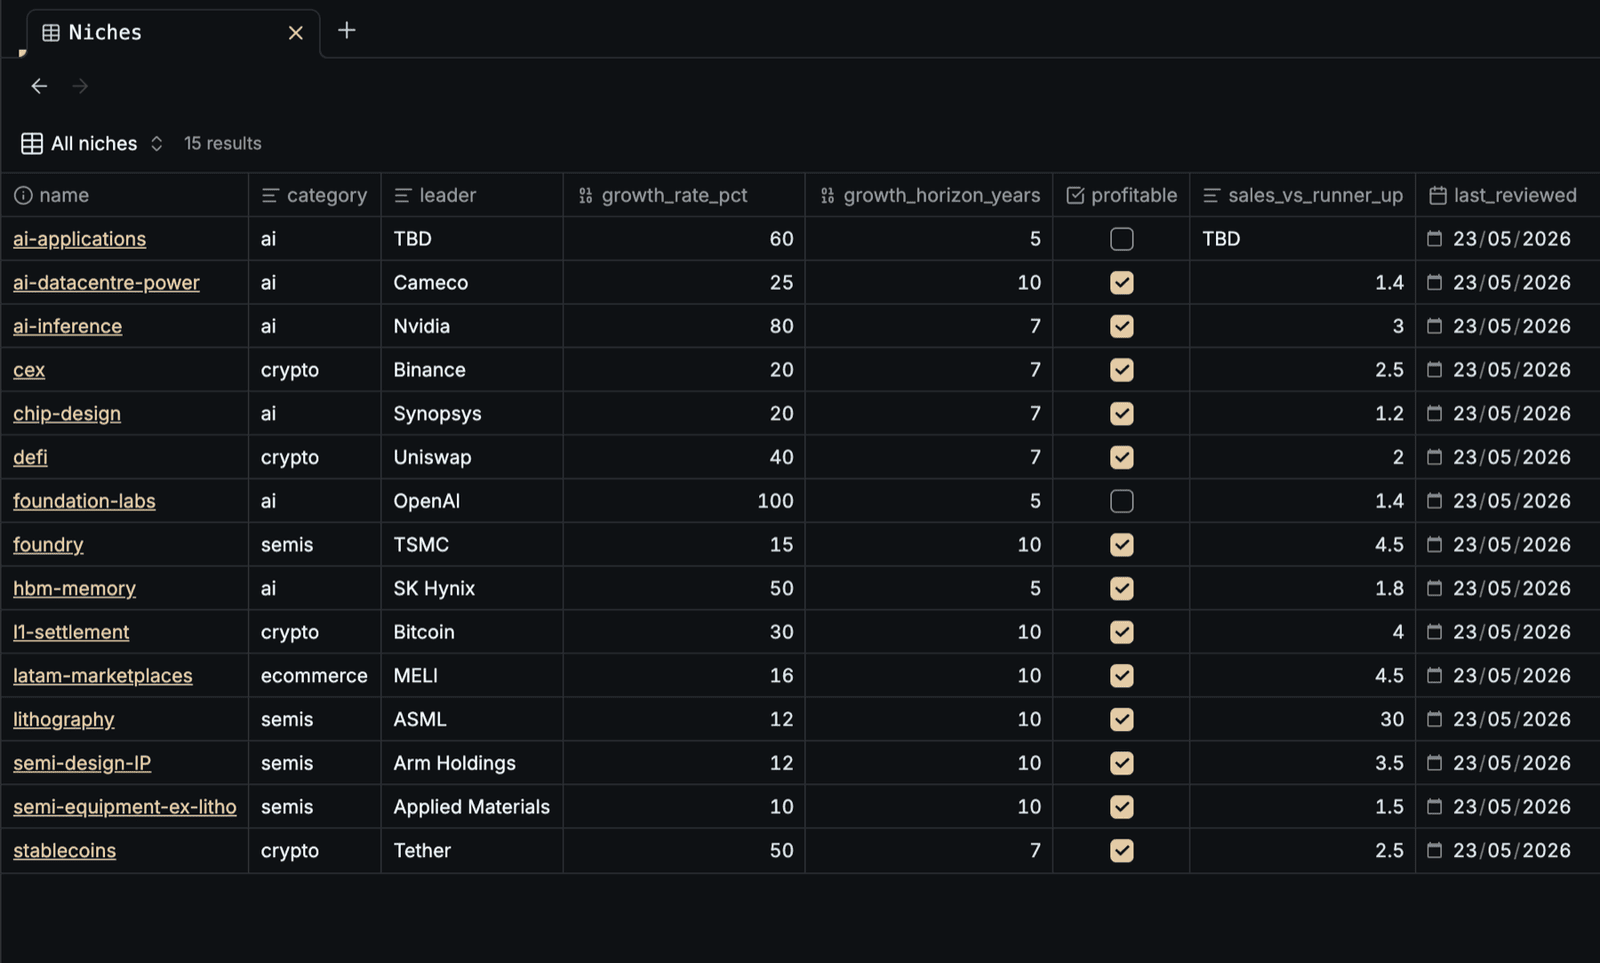1600x963 pixels.
Task: Open the ai-inference note link
Action: point(67,326)
